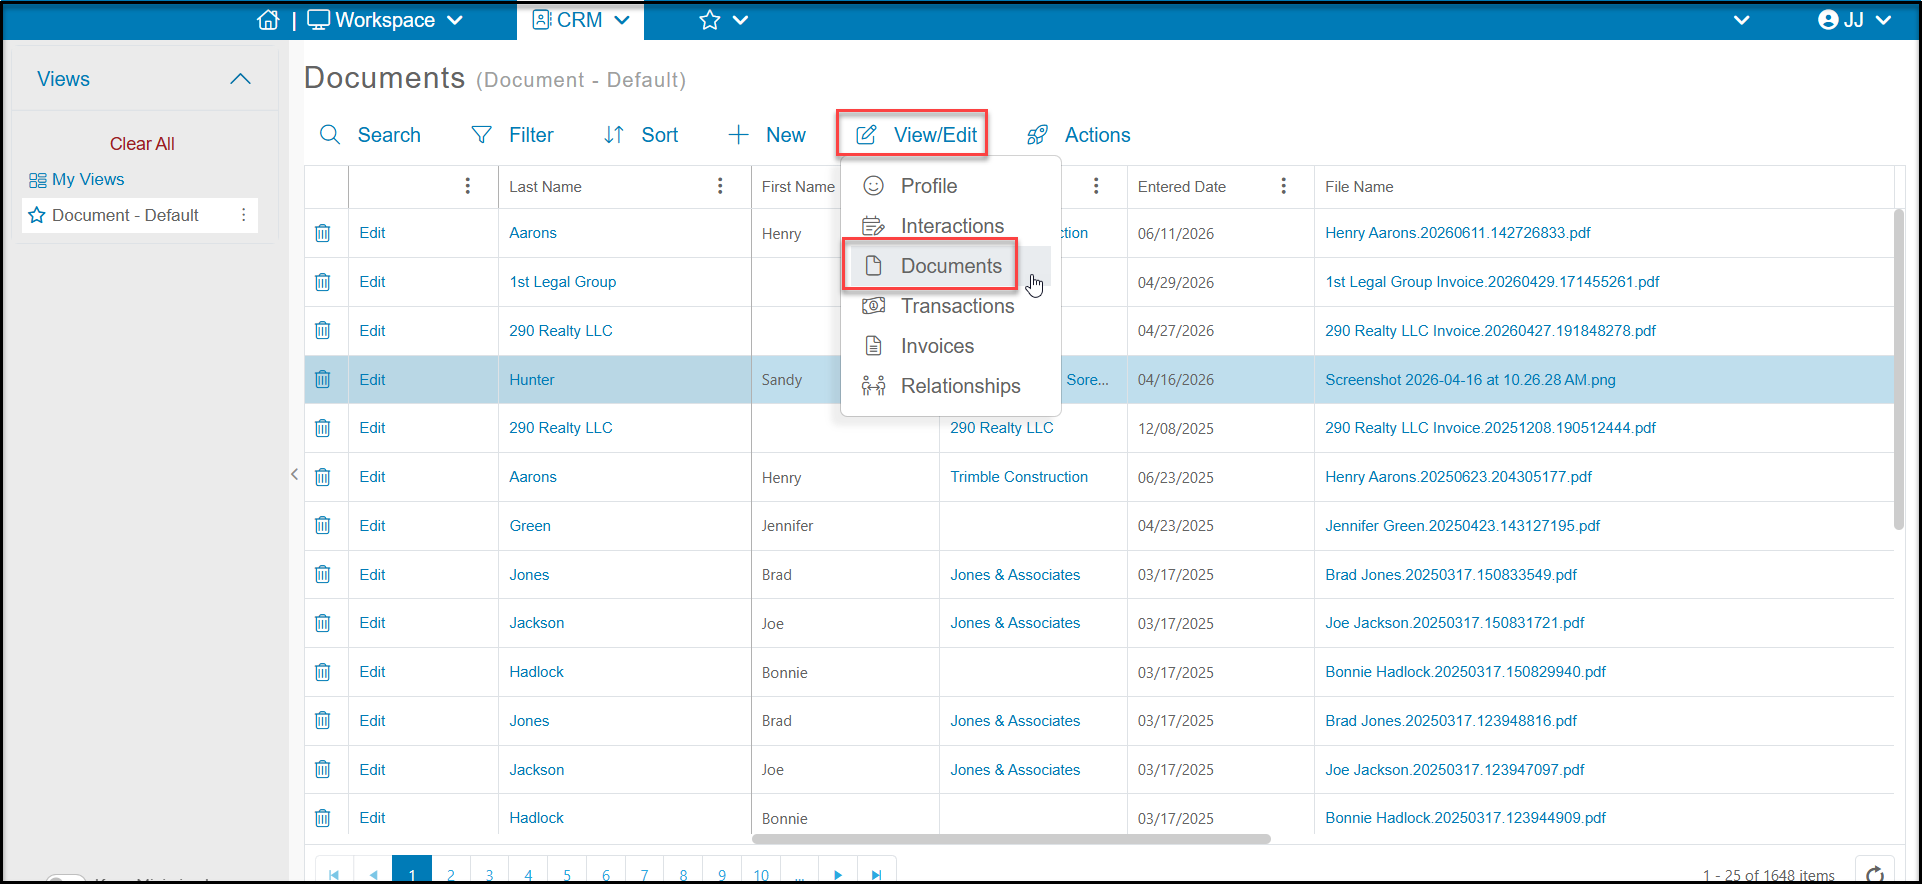The width and height of the screenshot is (1922, 884).
Task: Refresh the documents grid
Action: click(1875, 873)
